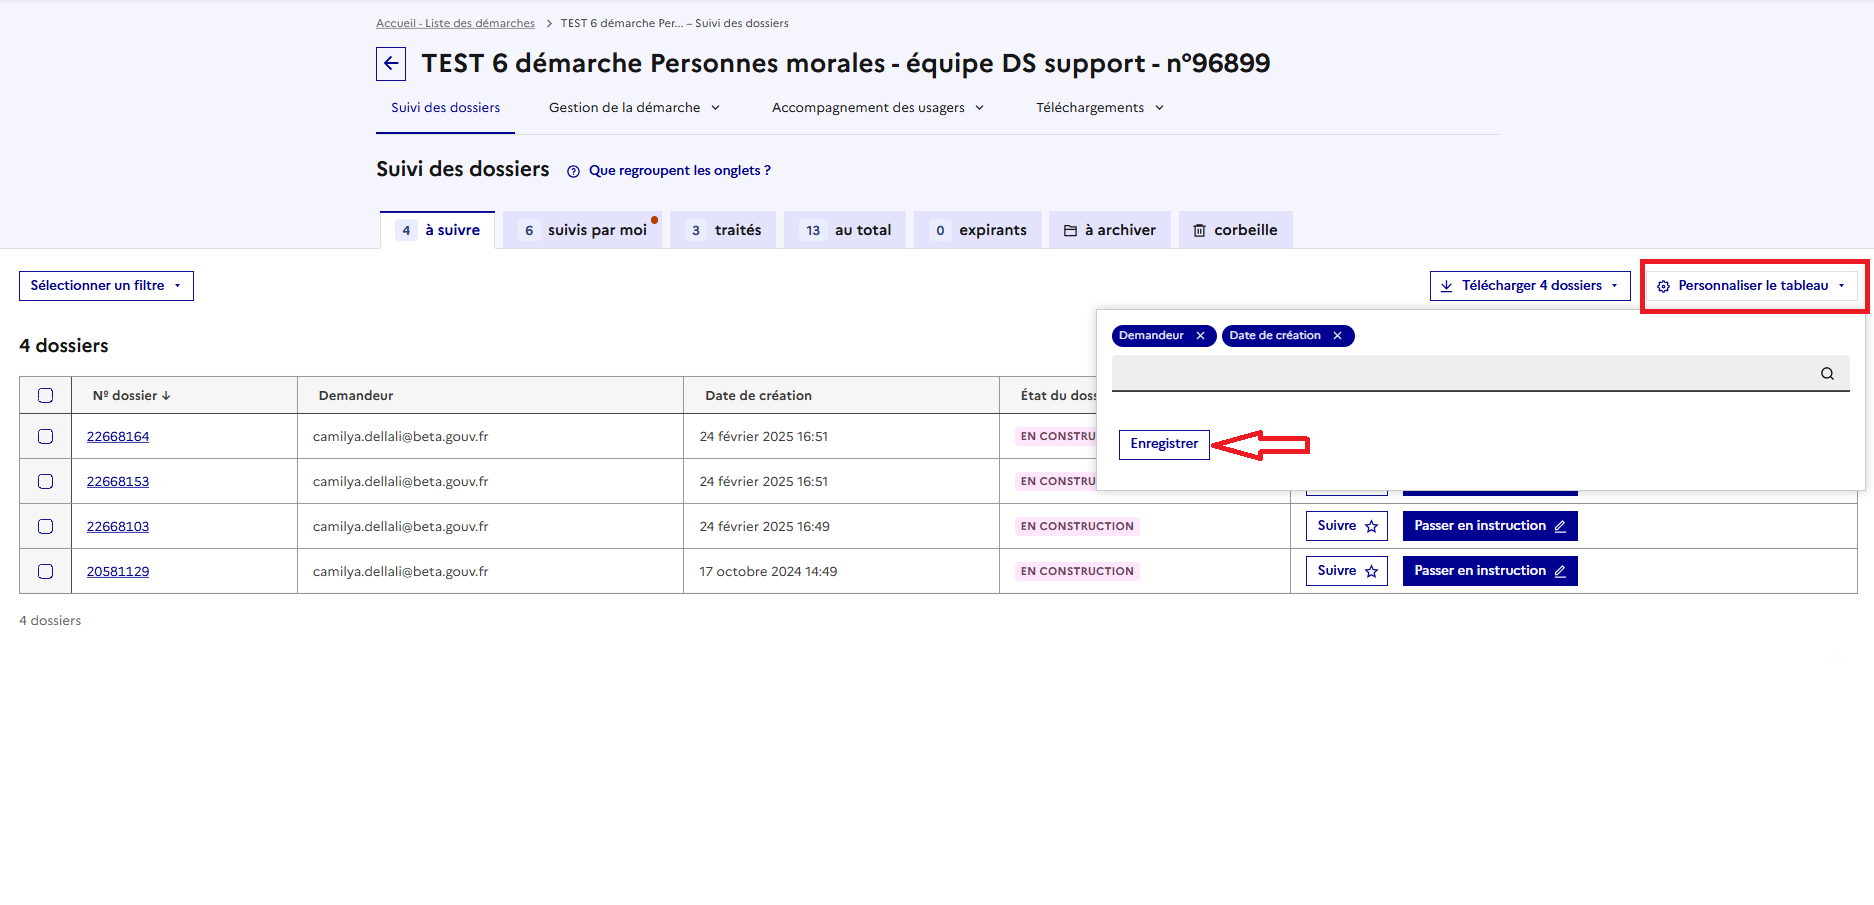Open the à archiver tab

click(1110, 230)
